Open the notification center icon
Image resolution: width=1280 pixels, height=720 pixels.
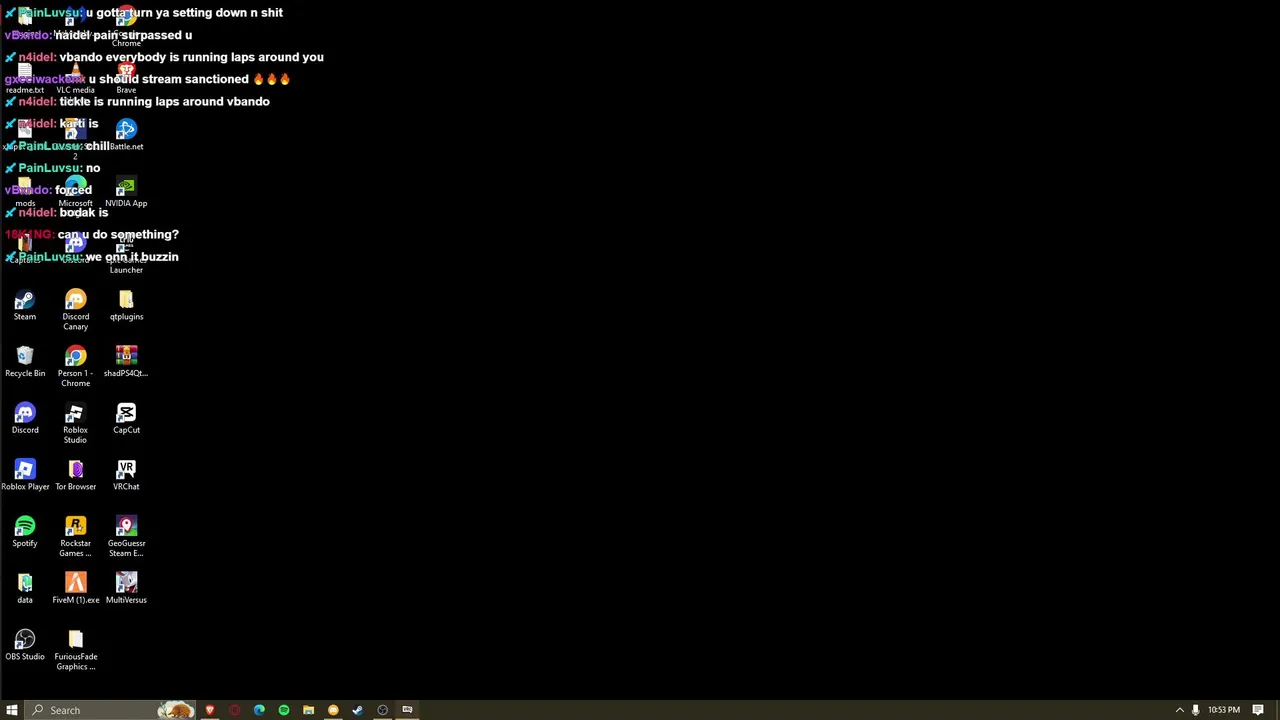pyautogui.click(x=1258, y=710)
